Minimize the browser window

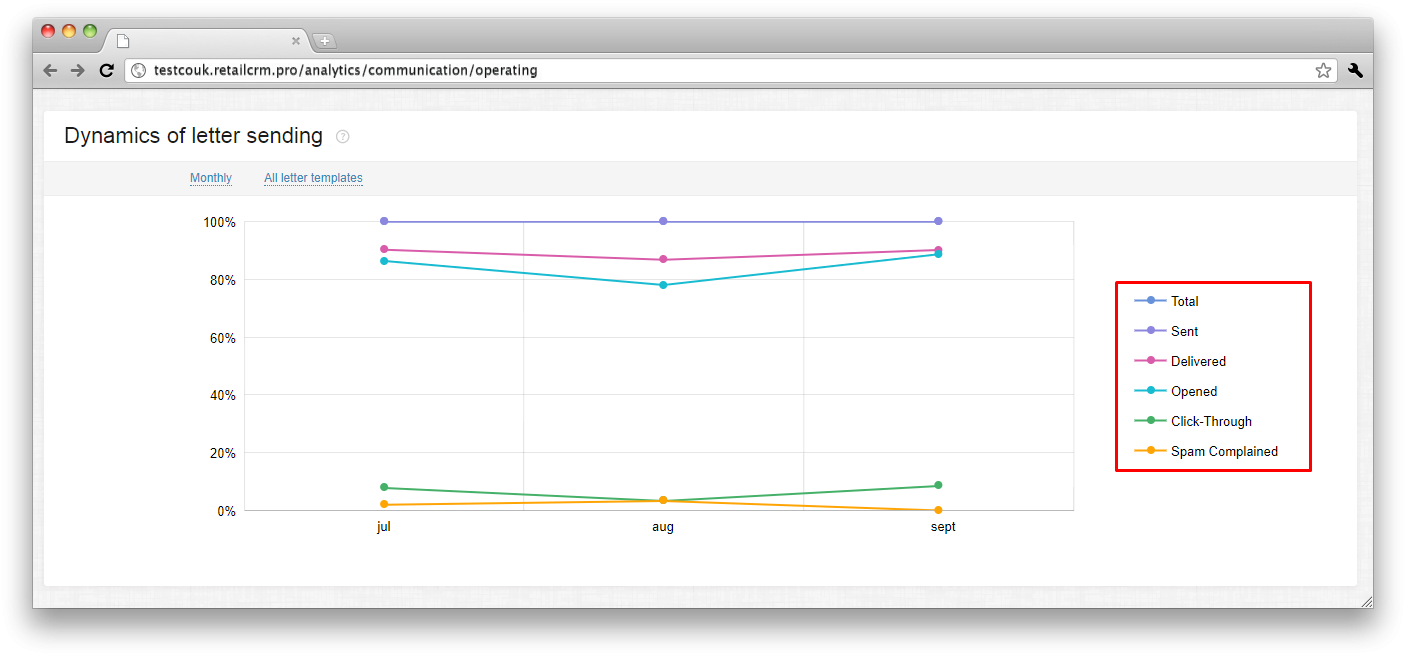click(69, 31)
